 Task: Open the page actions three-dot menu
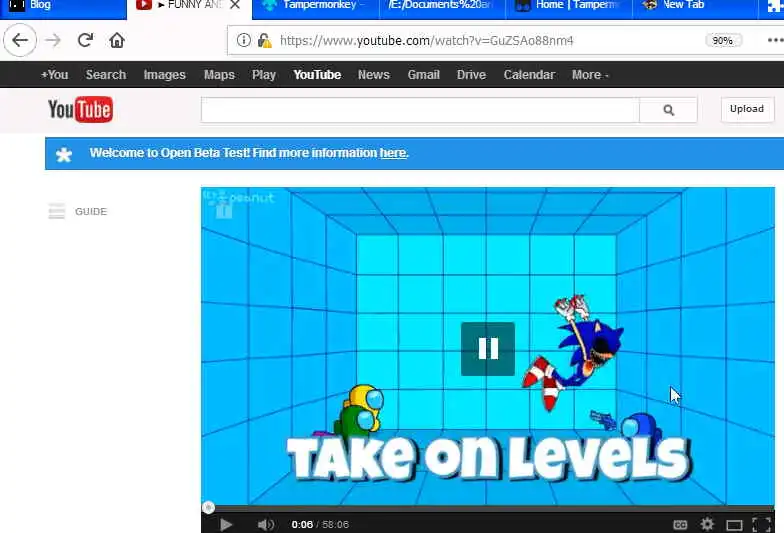click(775, 40)
